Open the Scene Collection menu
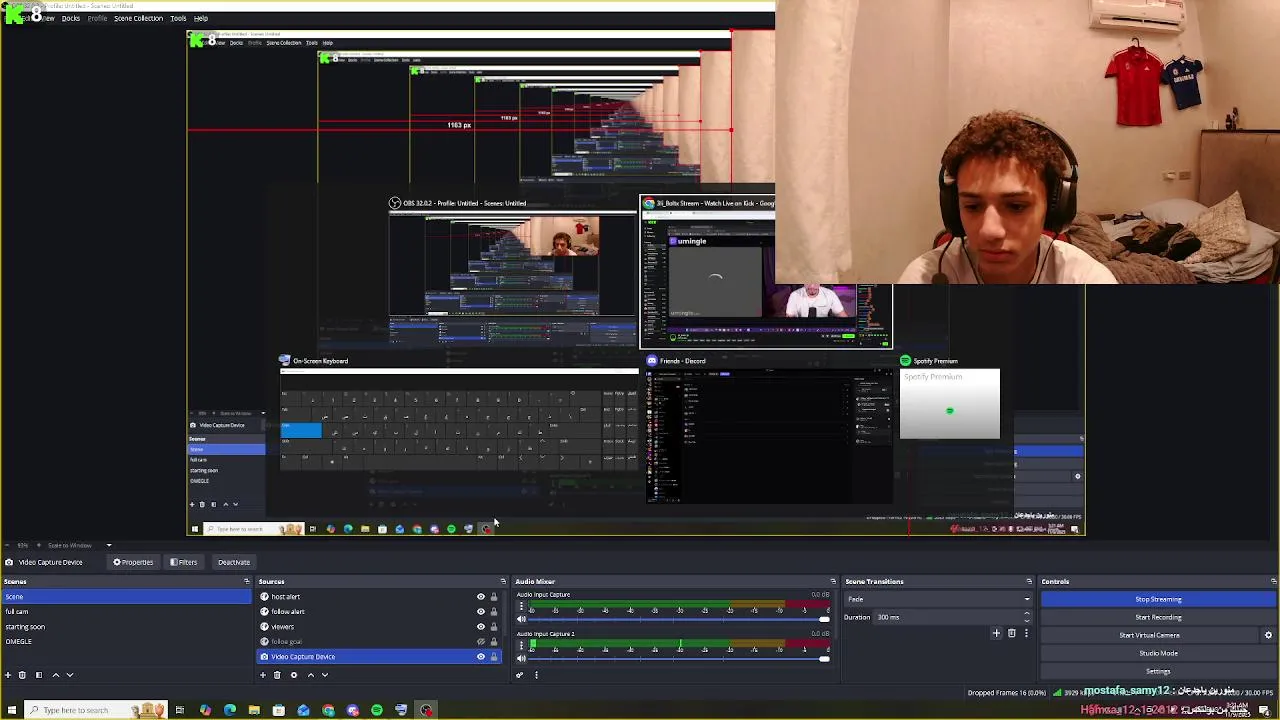This screenshot has height=720, width=1280. tap(138, 18)
